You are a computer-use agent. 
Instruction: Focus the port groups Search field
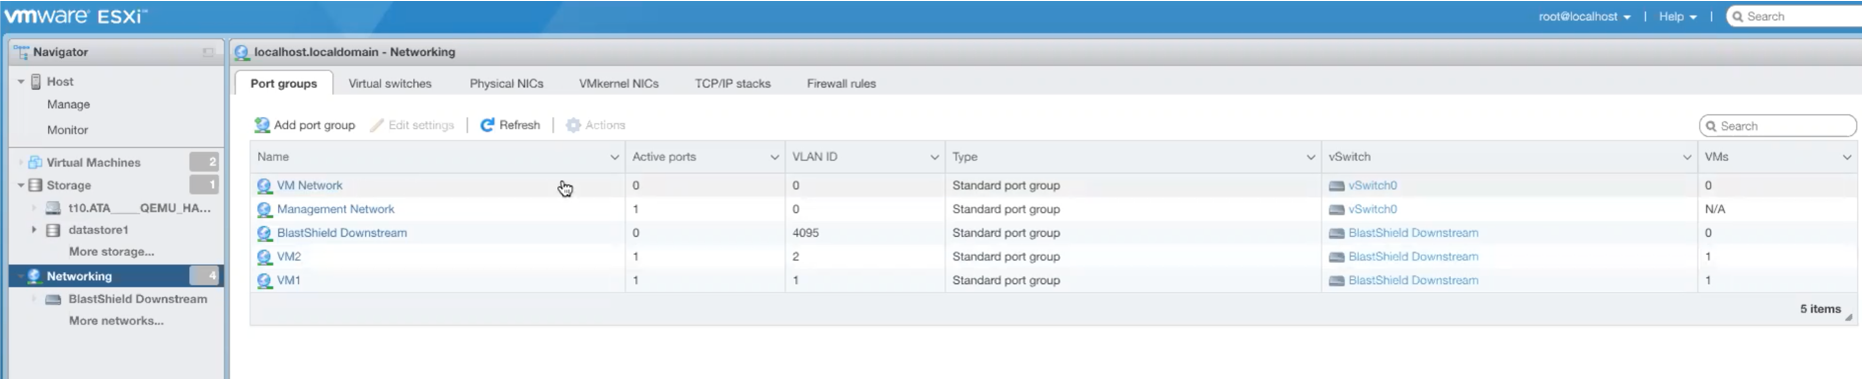click(x=1777, y=126)
